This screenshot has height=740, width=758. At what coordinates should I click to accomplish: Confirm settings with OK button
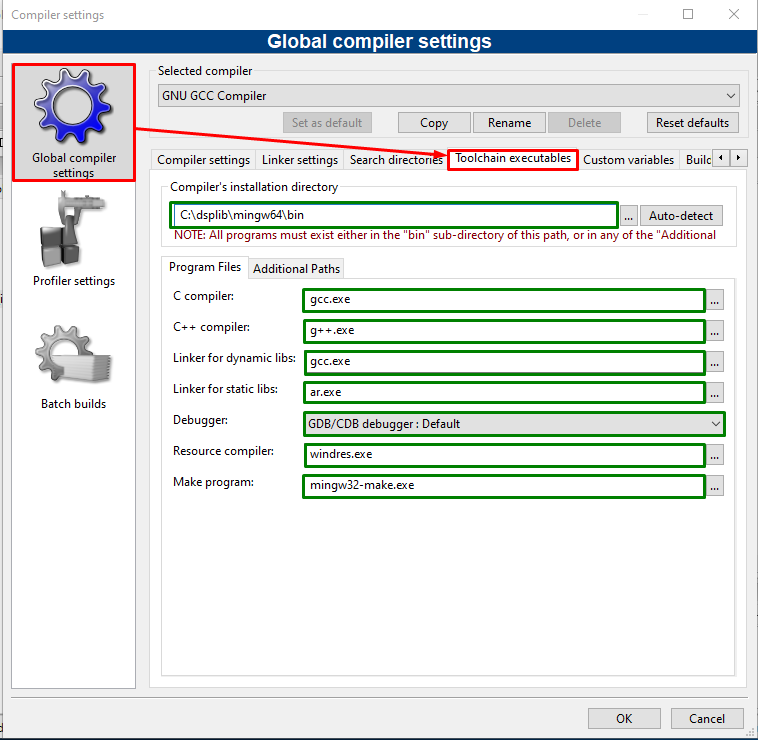pyautogui.click(x=624, y=718)
